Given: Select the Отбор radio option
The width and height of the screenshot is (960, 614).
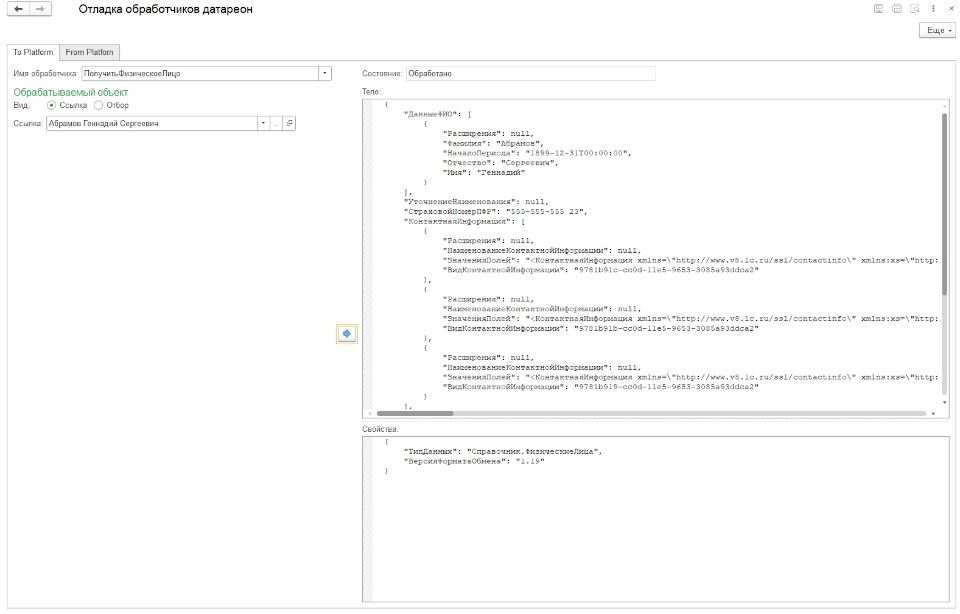Looking at the screenshot, I should click(x=99, y=105).
